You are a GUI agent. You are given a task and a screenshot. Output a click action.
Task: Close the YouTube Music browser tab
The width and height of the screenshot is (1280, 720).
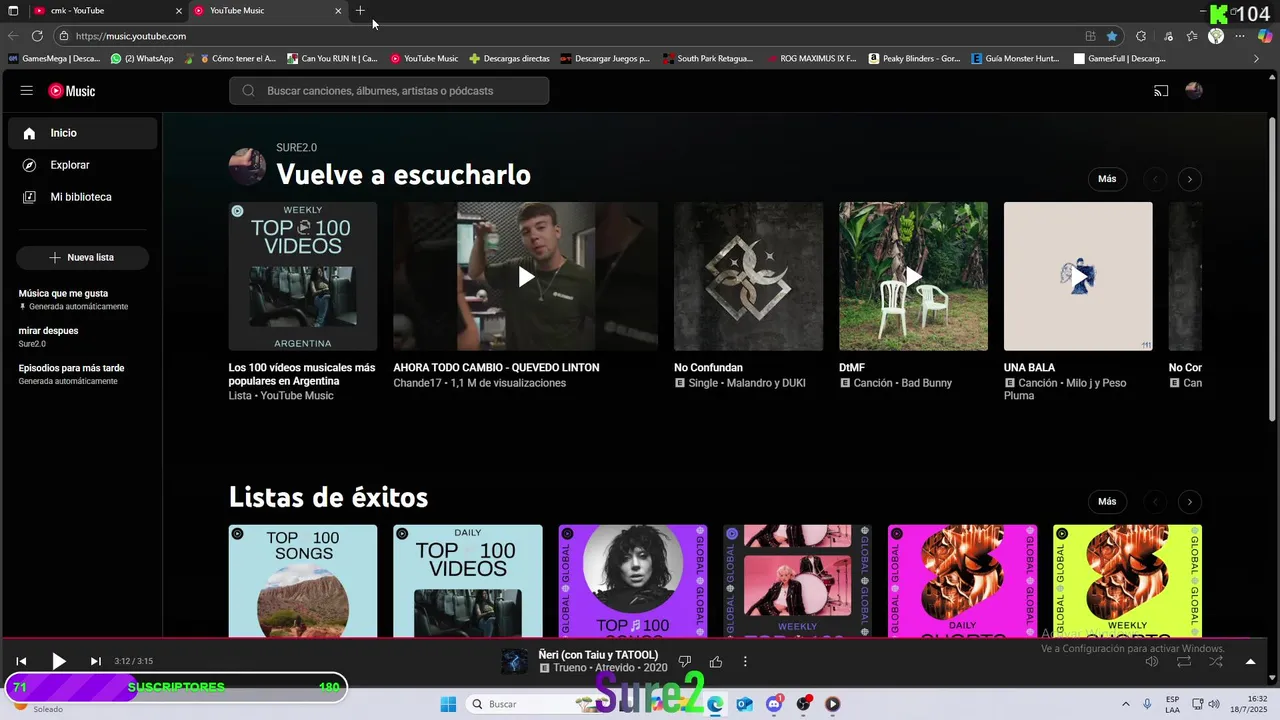pos(338,11)
